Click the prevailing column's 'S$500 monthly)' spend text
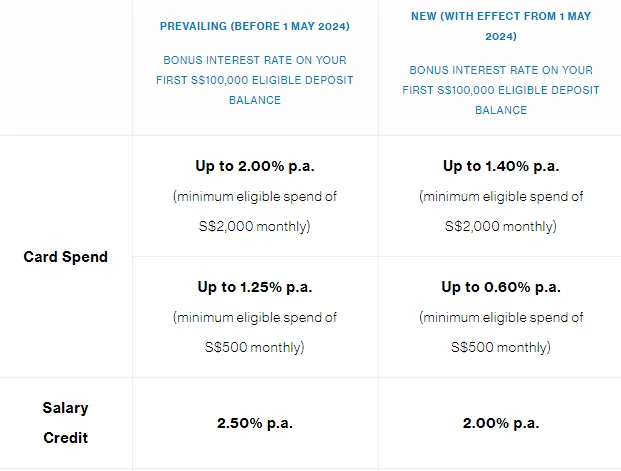The image size is (621, 471). tap(255, 347)
